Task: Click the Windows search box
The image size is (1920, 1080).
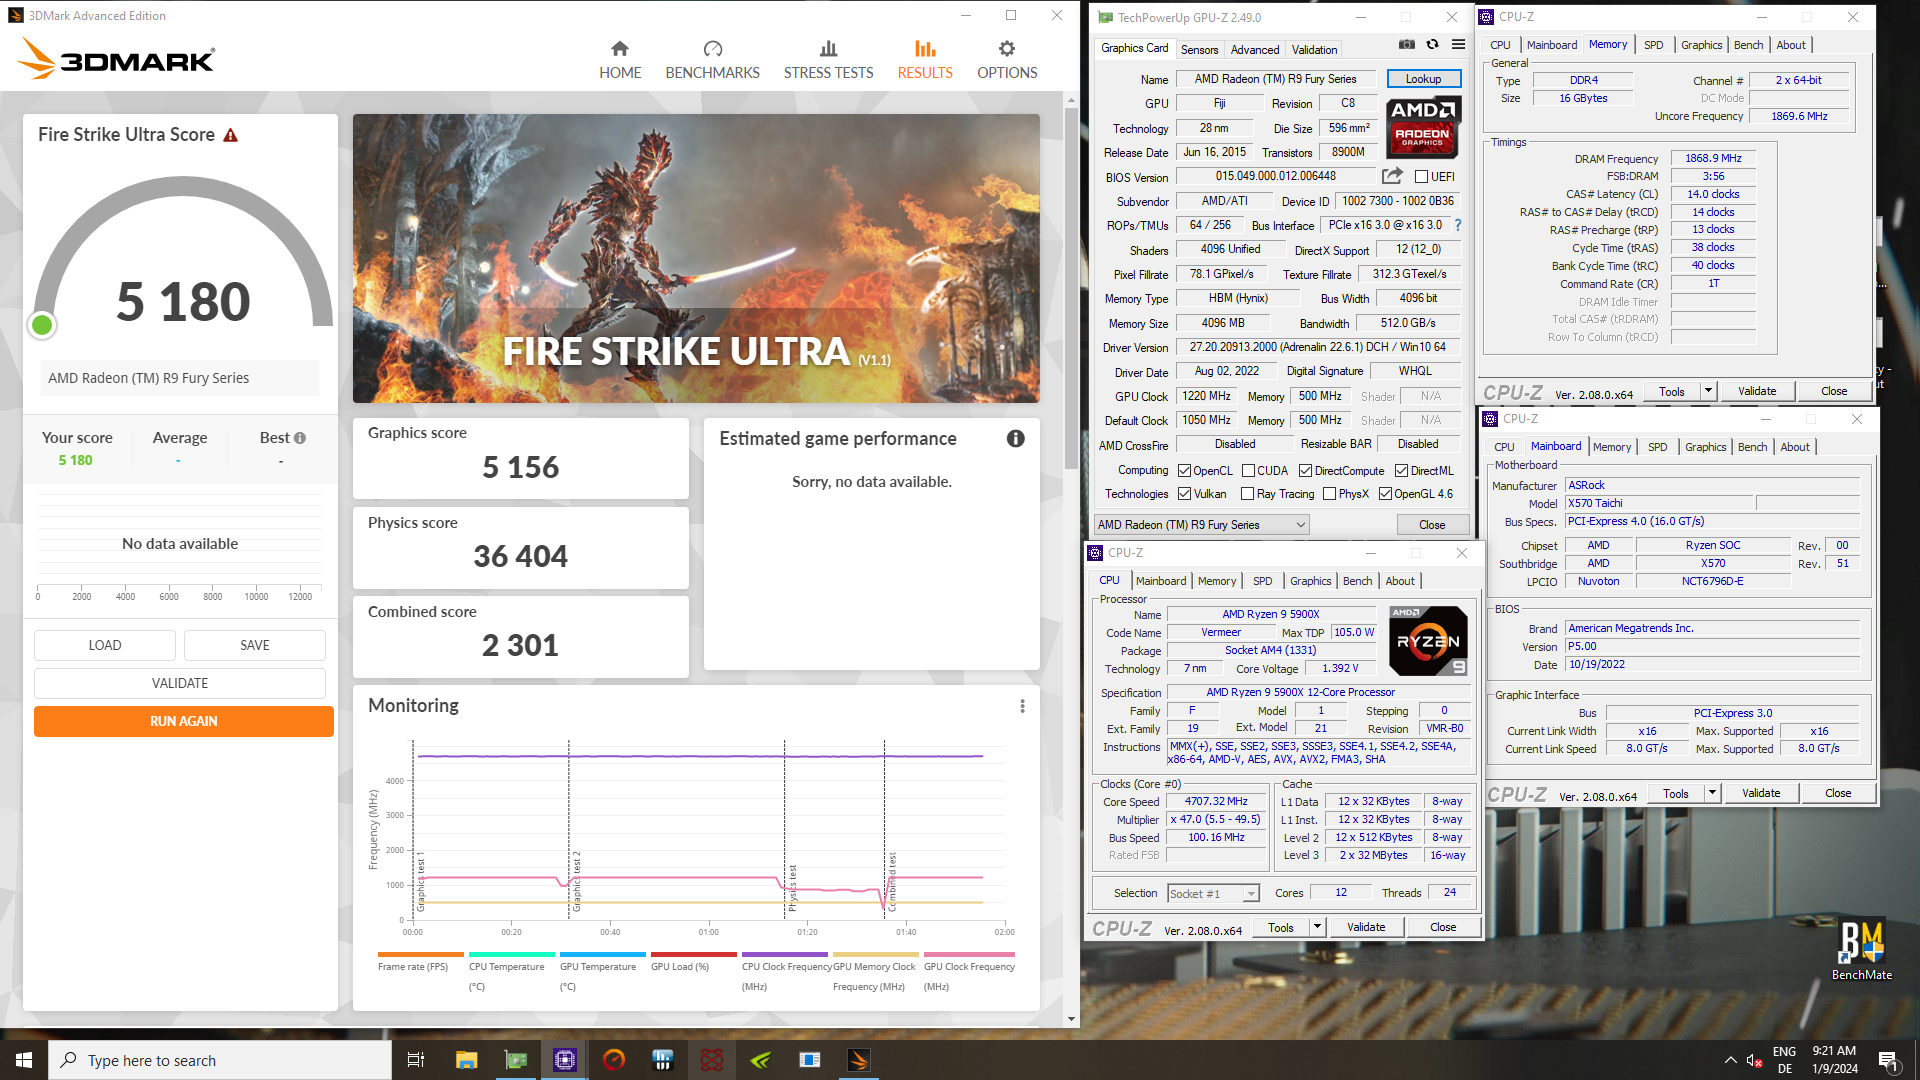Action: [220, 1060]
